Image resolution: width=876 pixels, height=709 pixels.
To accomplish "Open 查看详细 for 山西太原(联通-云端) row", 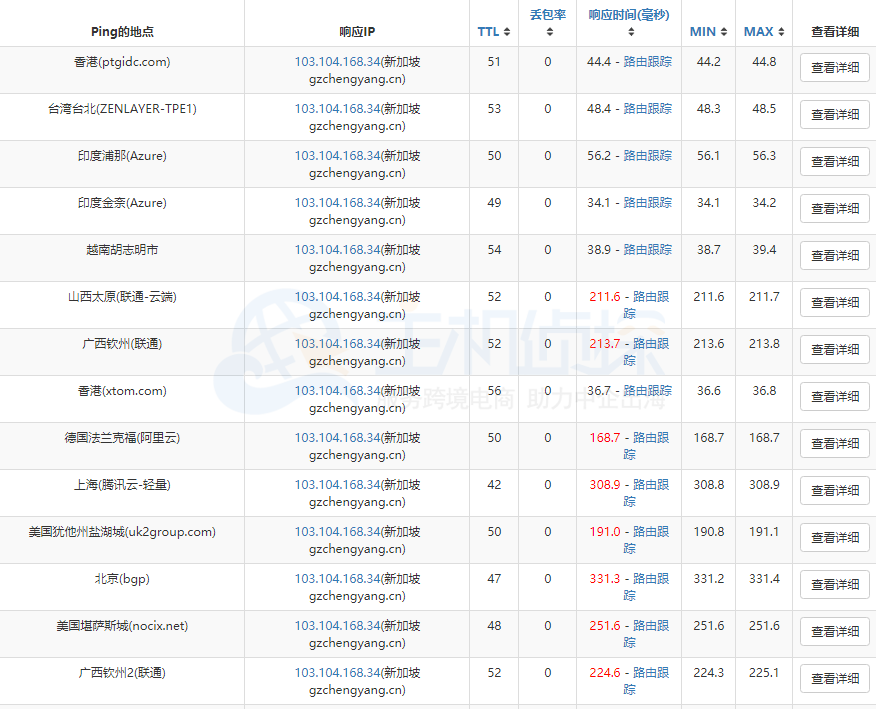I will (x=835, y=302).
